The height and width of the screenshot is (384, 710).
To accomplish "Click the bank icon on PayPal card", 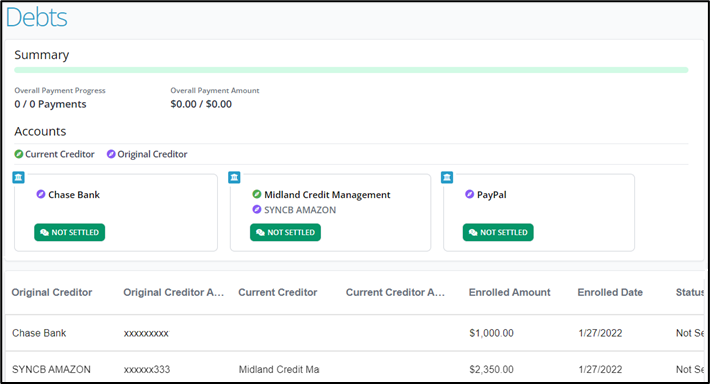I will [x=447, y=177].
